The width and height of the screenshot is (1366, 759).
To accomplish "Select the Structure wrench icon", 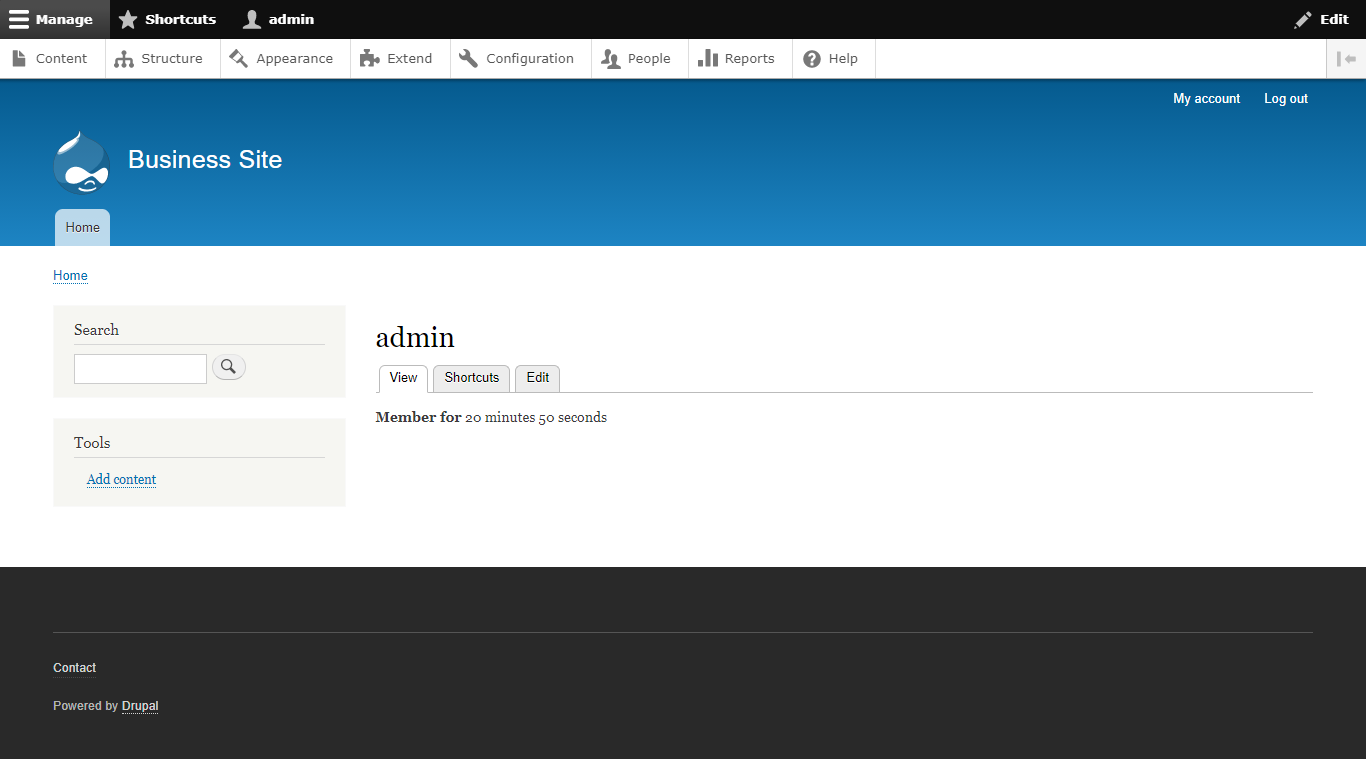I will click(x=122, y=58).
